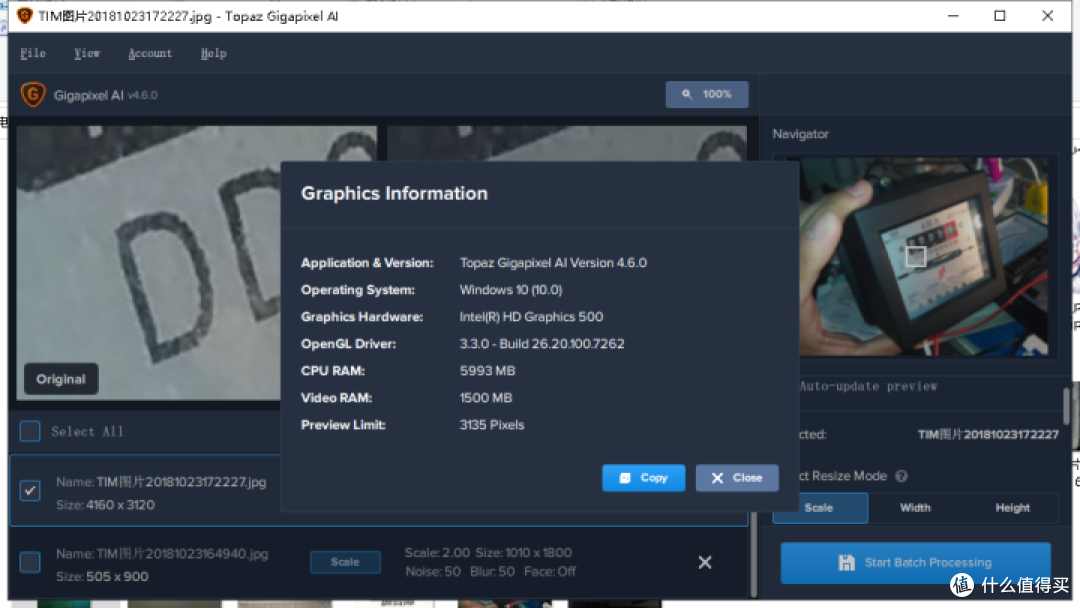The width and height of the screenshot is (1080, 608).
Task: Click the Original label on preview
Action: pos(61,379)
